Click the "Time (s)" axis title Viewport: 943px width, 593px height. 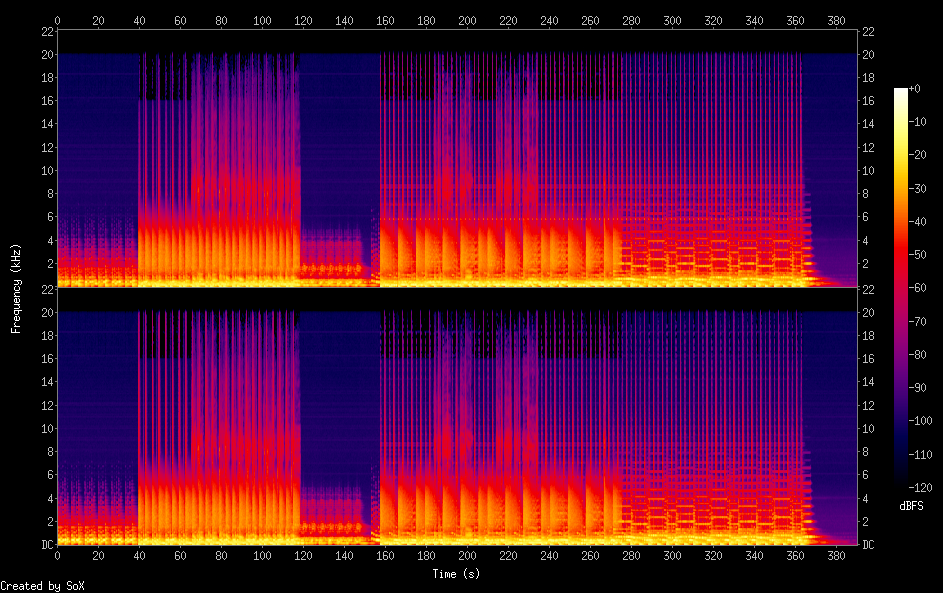(456, 574)
